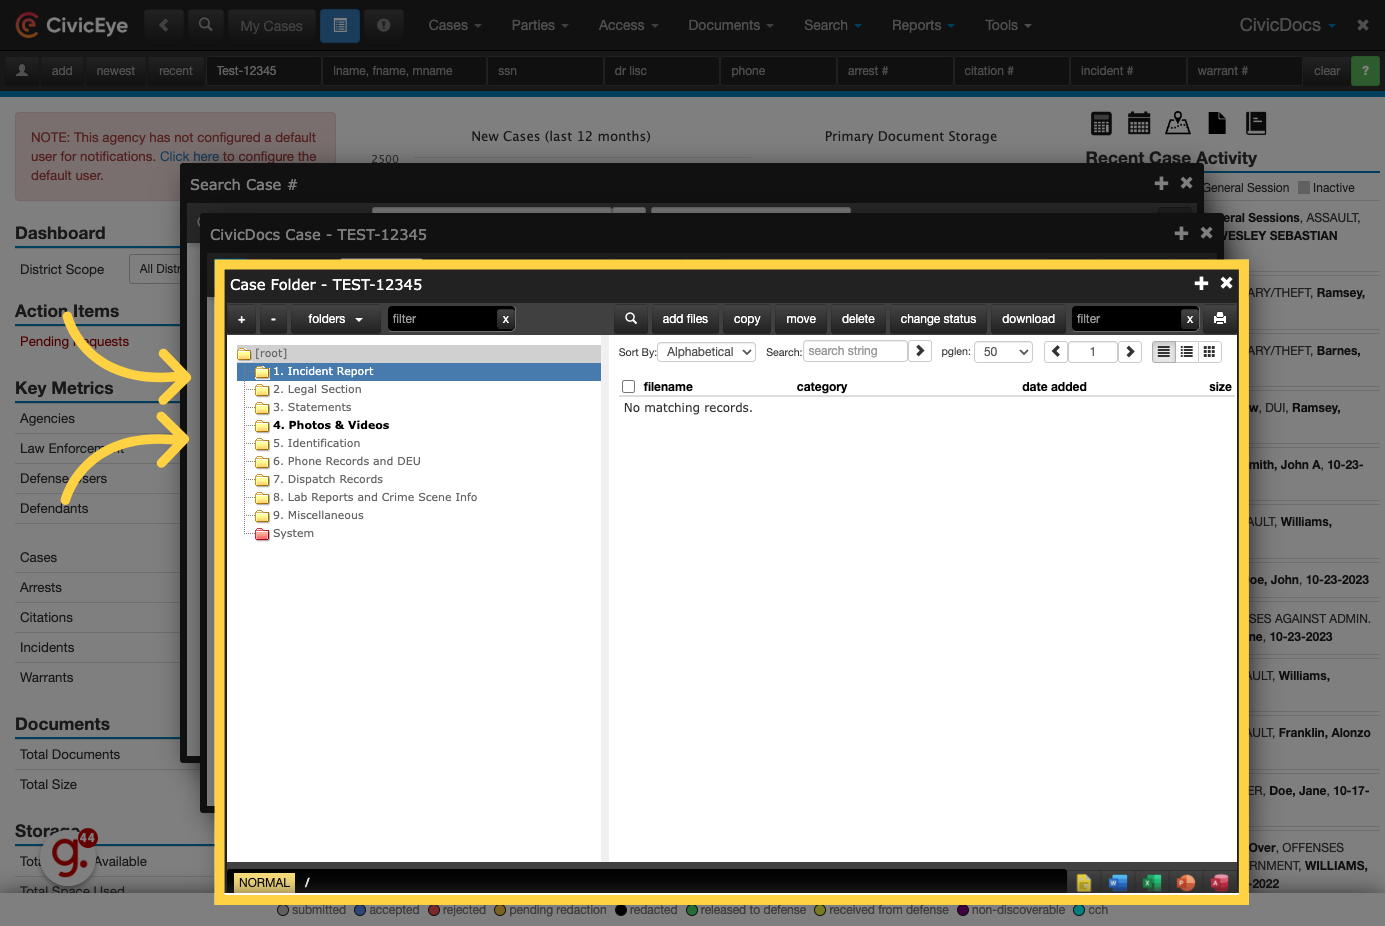Click the delete button

coord(858,319)
